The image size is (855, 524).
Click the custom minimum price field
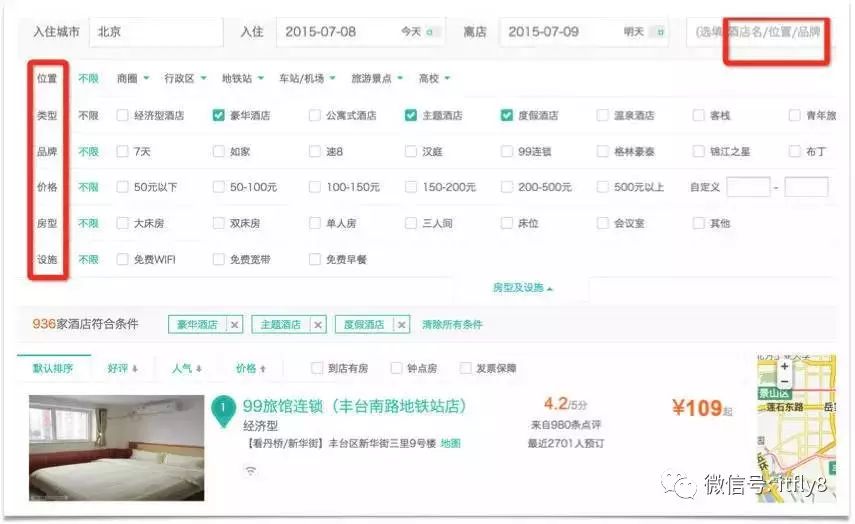748,187
